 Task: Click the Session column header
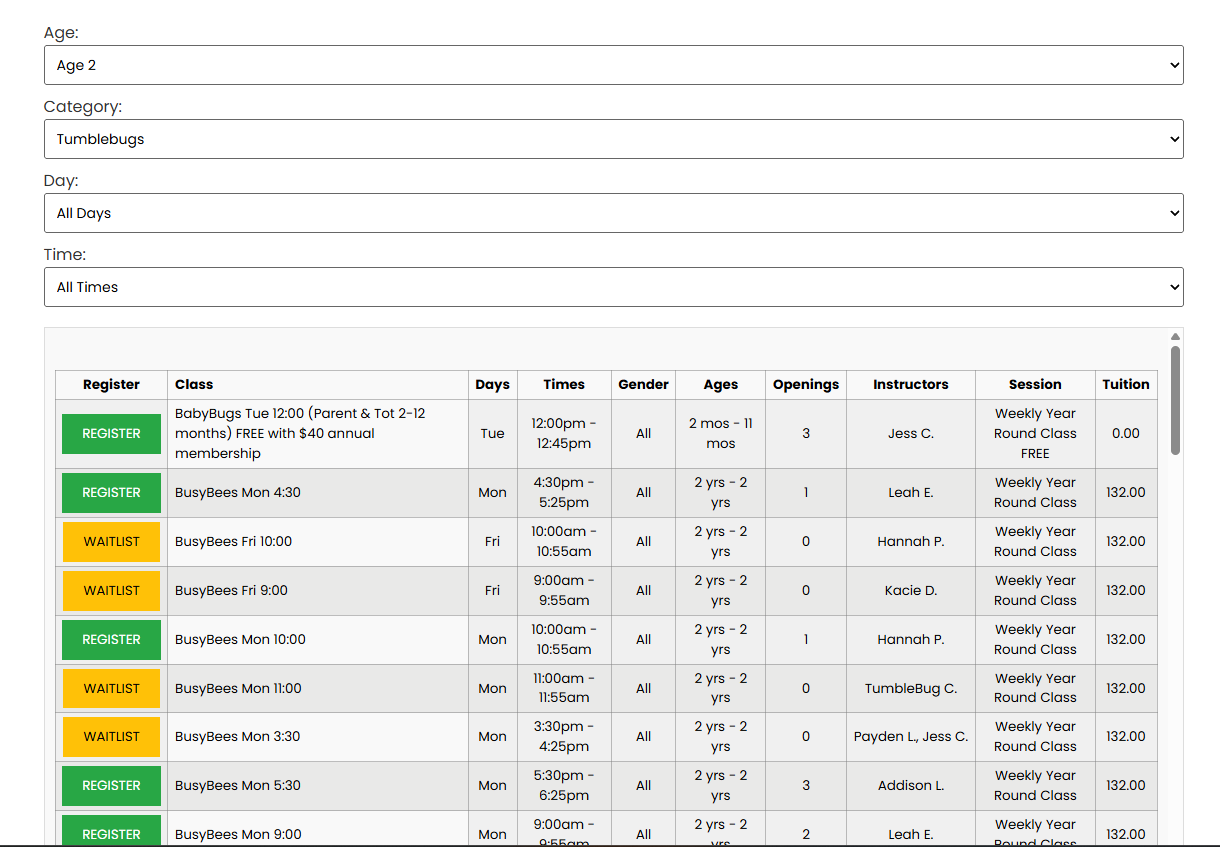point(1035,384)
